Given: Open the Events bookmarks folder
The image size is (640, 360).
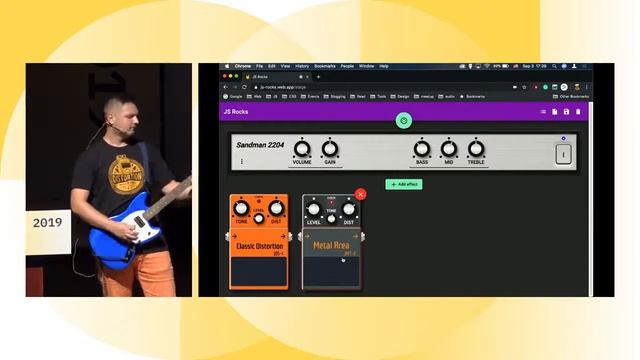Looking at the screenshot, I should point(310,97).
